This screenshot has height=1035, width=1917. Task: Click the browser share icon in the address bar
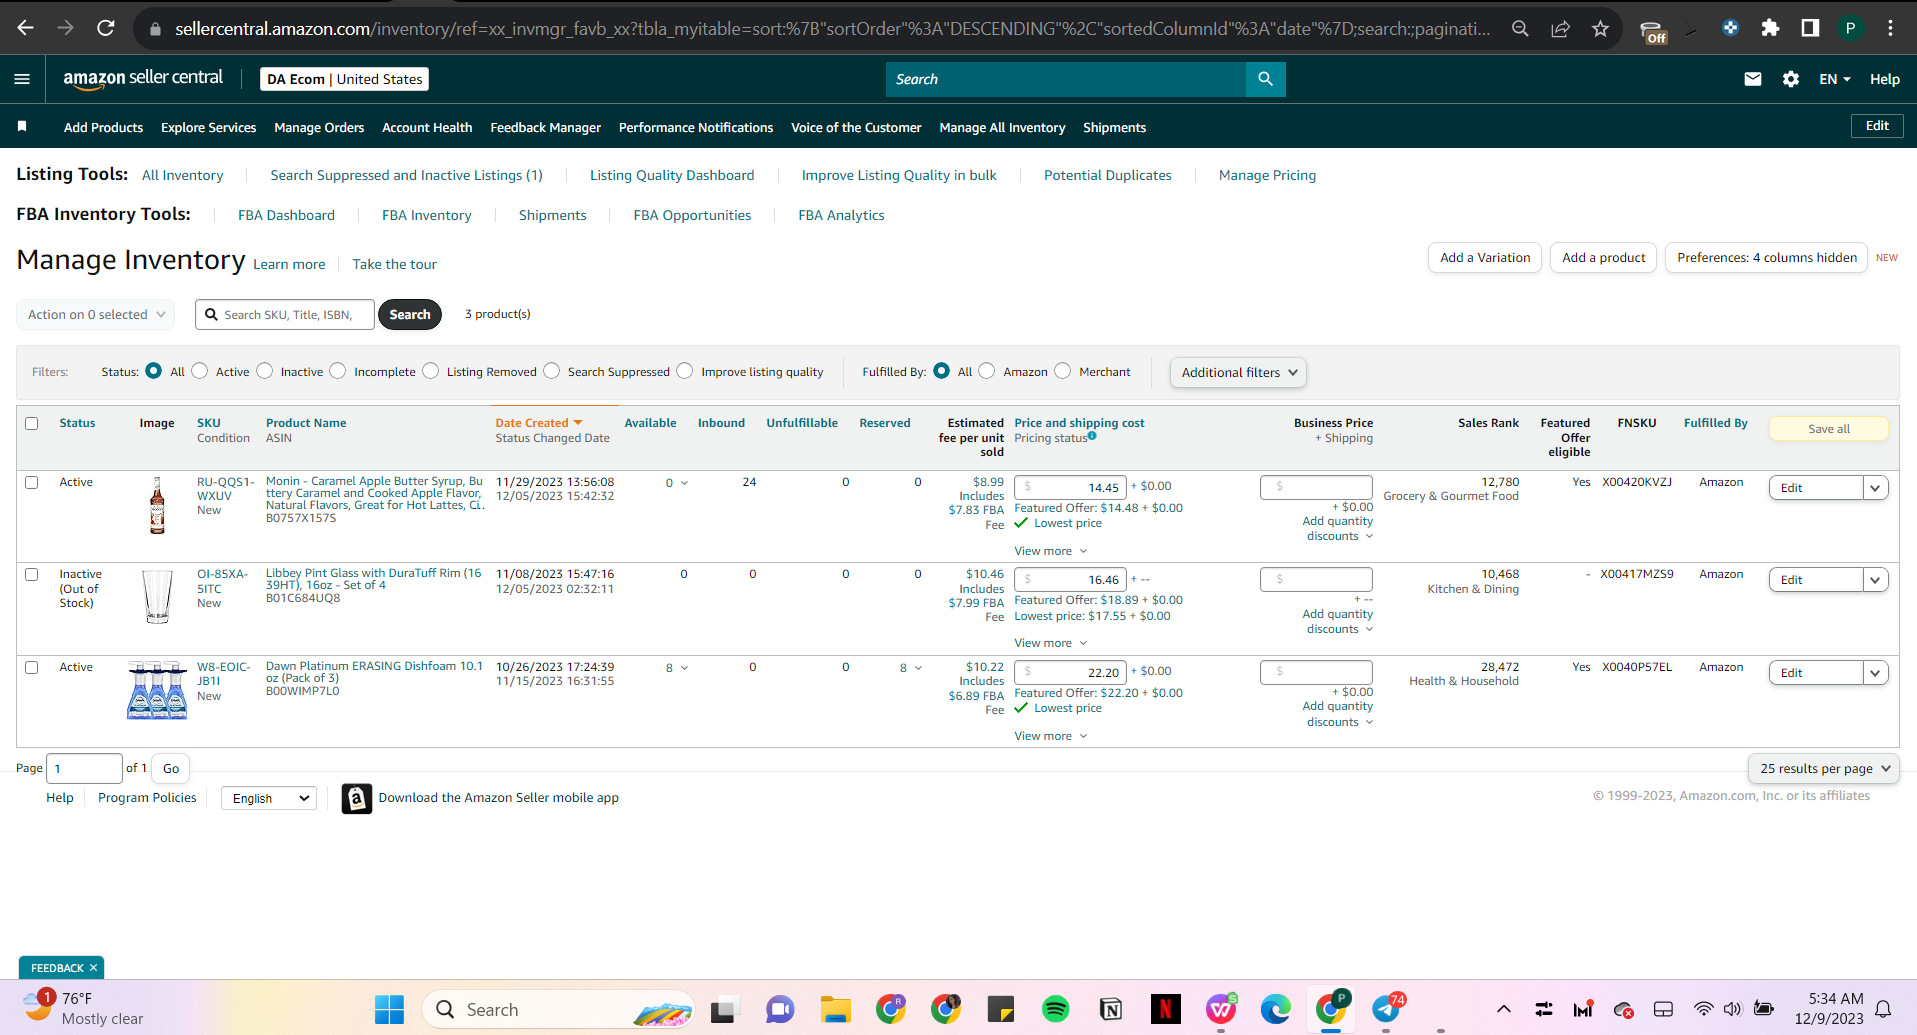[1560, 28]
